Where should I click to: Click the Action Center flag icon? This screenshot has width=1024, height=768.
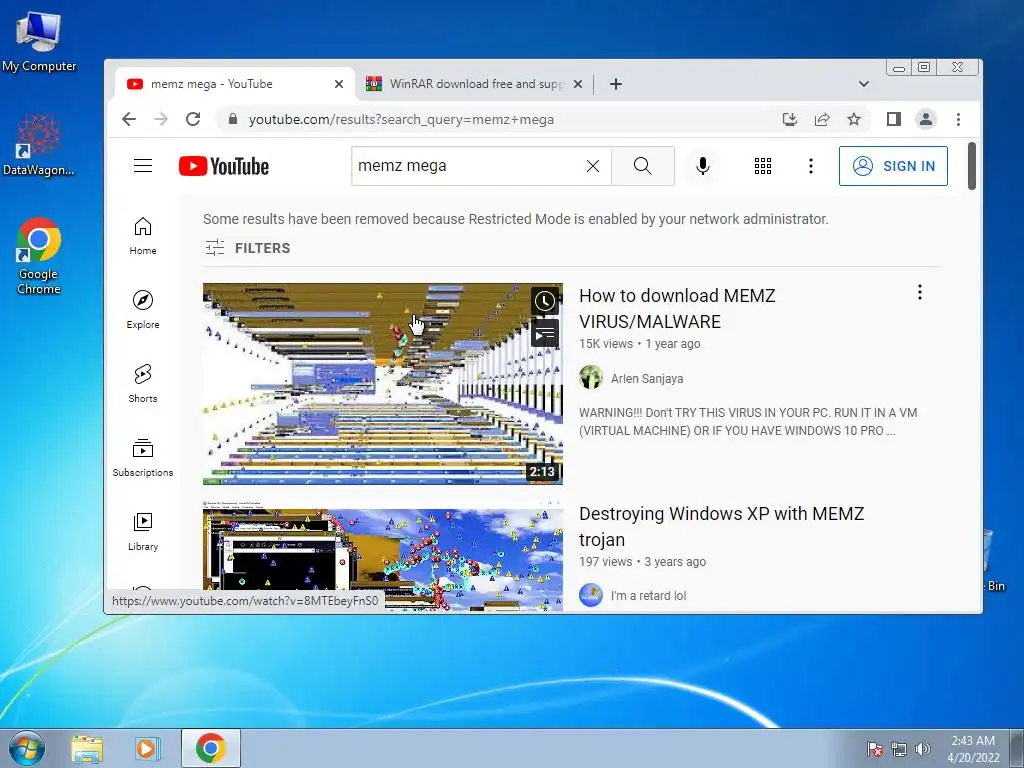click(874, 749)
